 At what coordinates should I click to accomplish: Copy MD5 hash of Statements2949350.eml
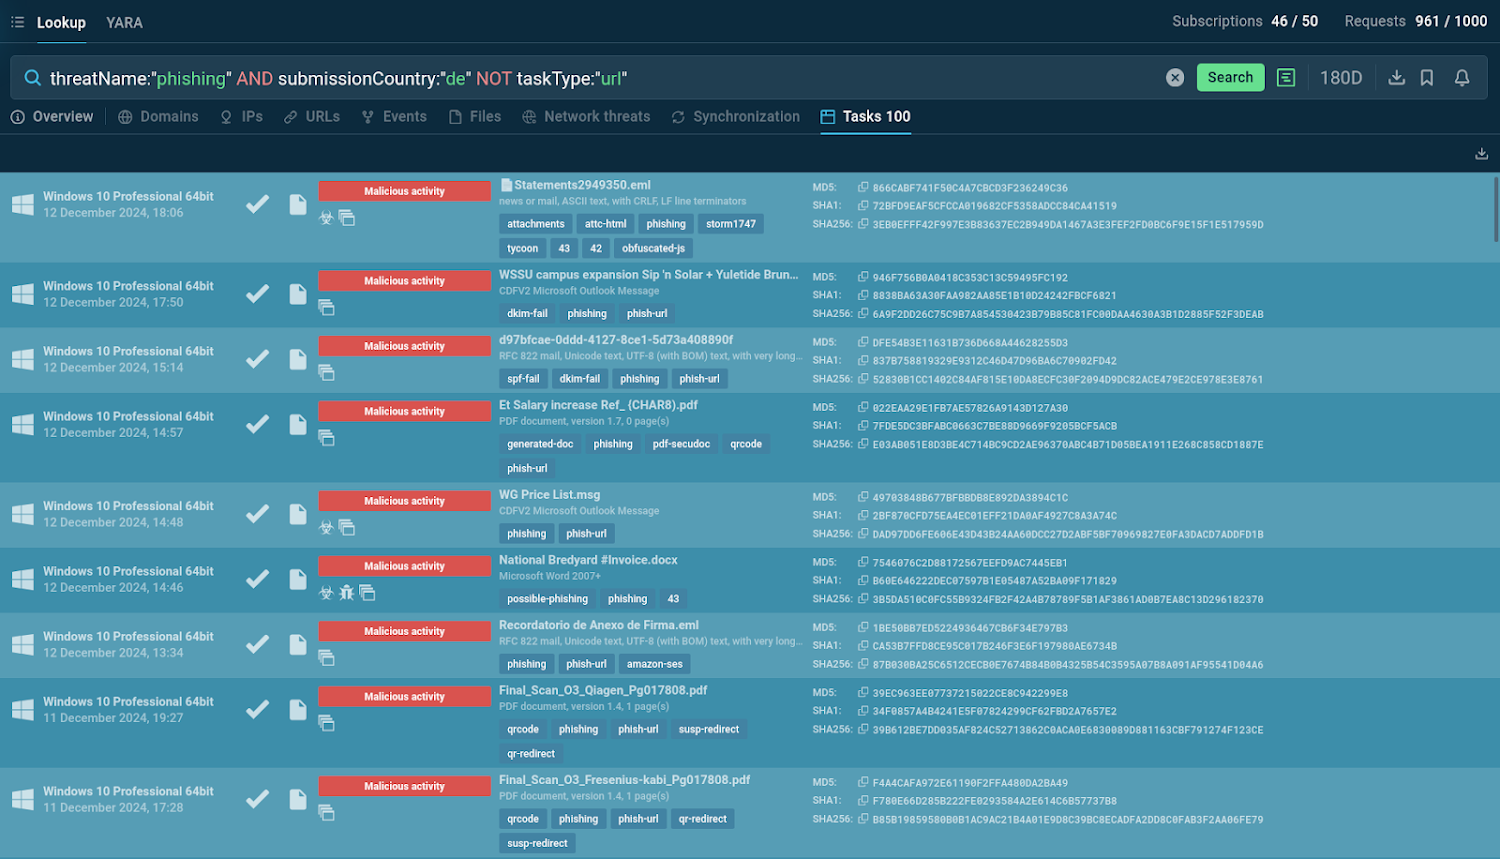(x=863, y=187)
